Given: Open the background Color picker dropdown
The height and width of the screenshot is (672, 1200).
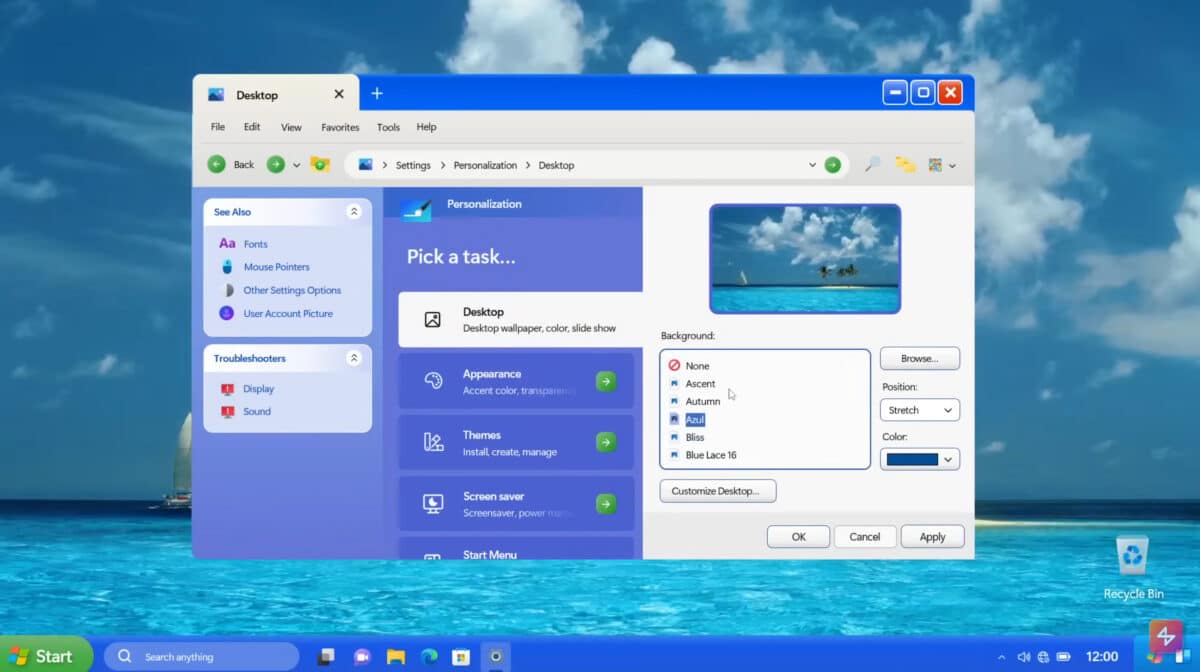Looking at the screenshot, I should pyautogui.click(x=919, y=458).
